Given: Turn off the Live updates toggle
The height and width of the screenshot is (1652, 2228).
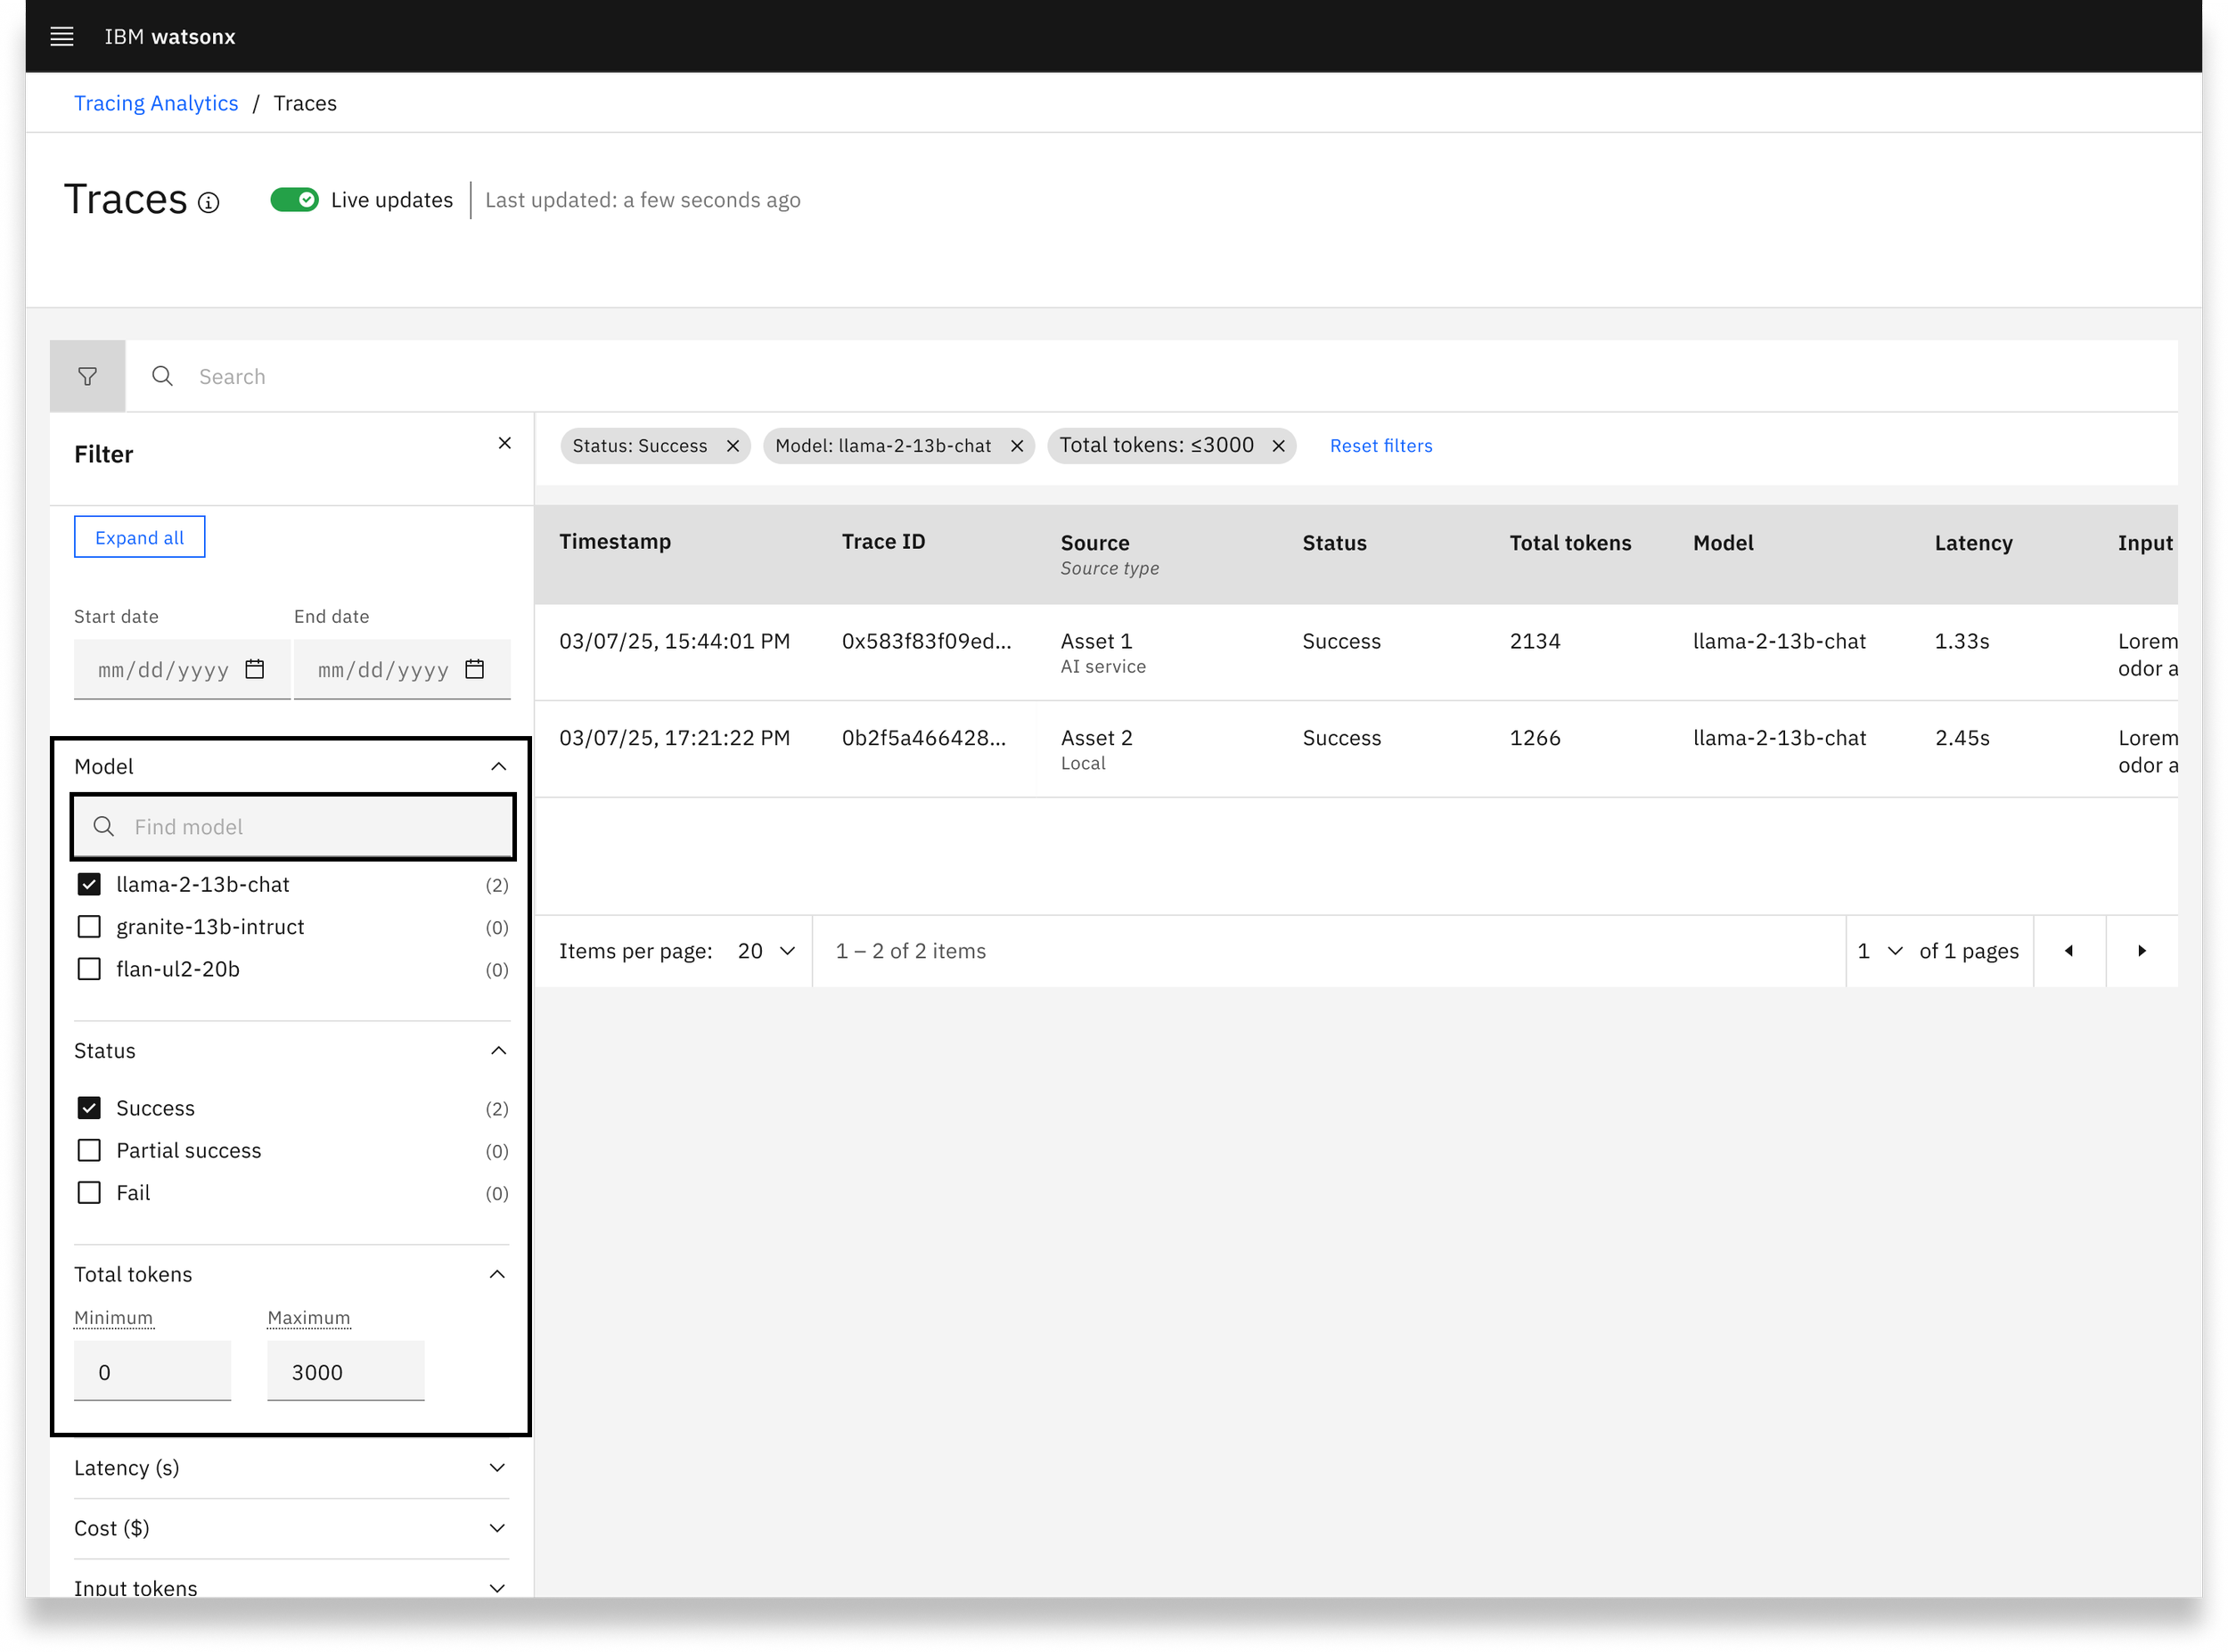Looking at the screenshot, I should click(x=294, y=200).
